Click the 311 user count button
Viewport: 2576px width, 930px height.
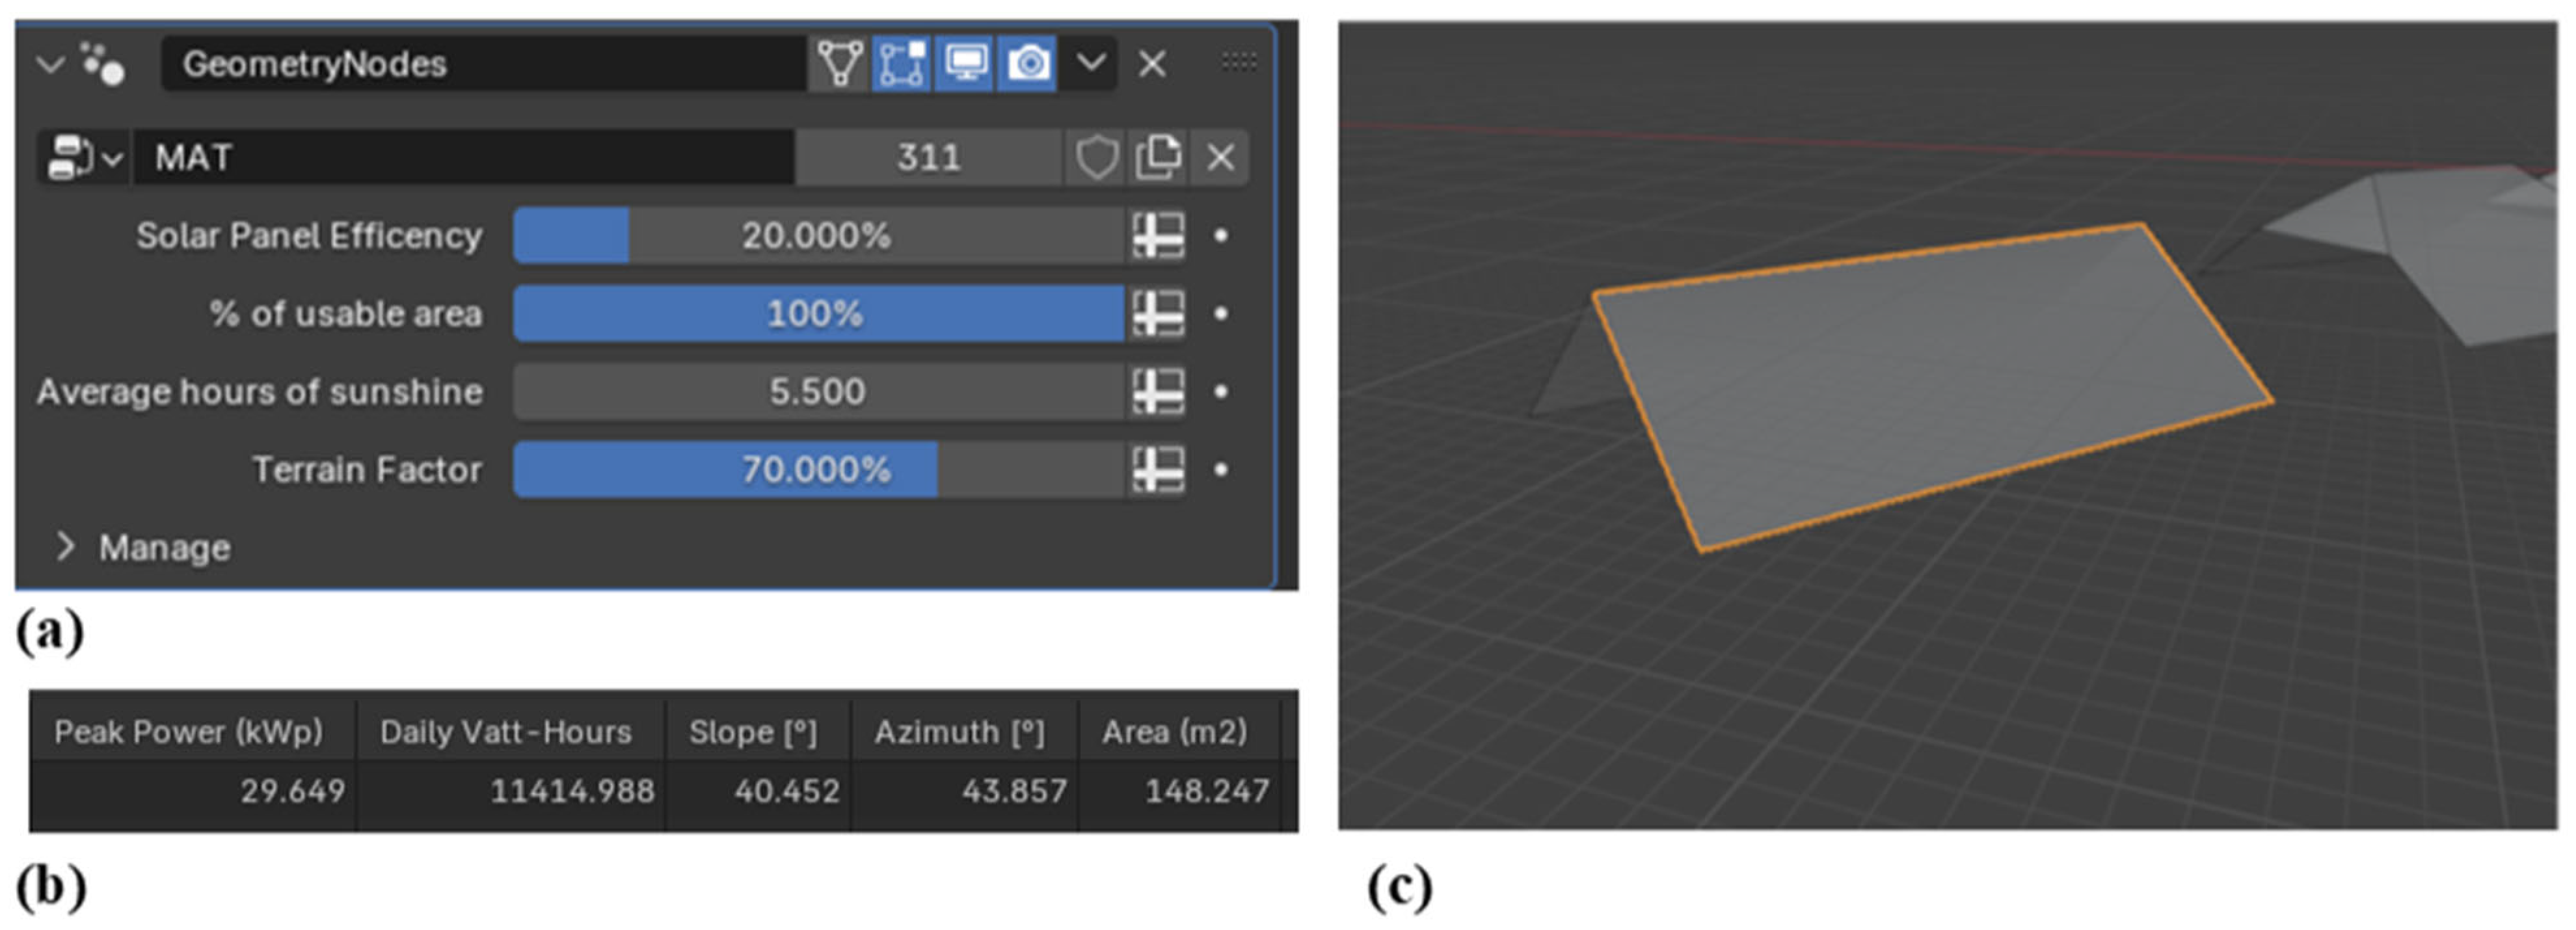928,157
